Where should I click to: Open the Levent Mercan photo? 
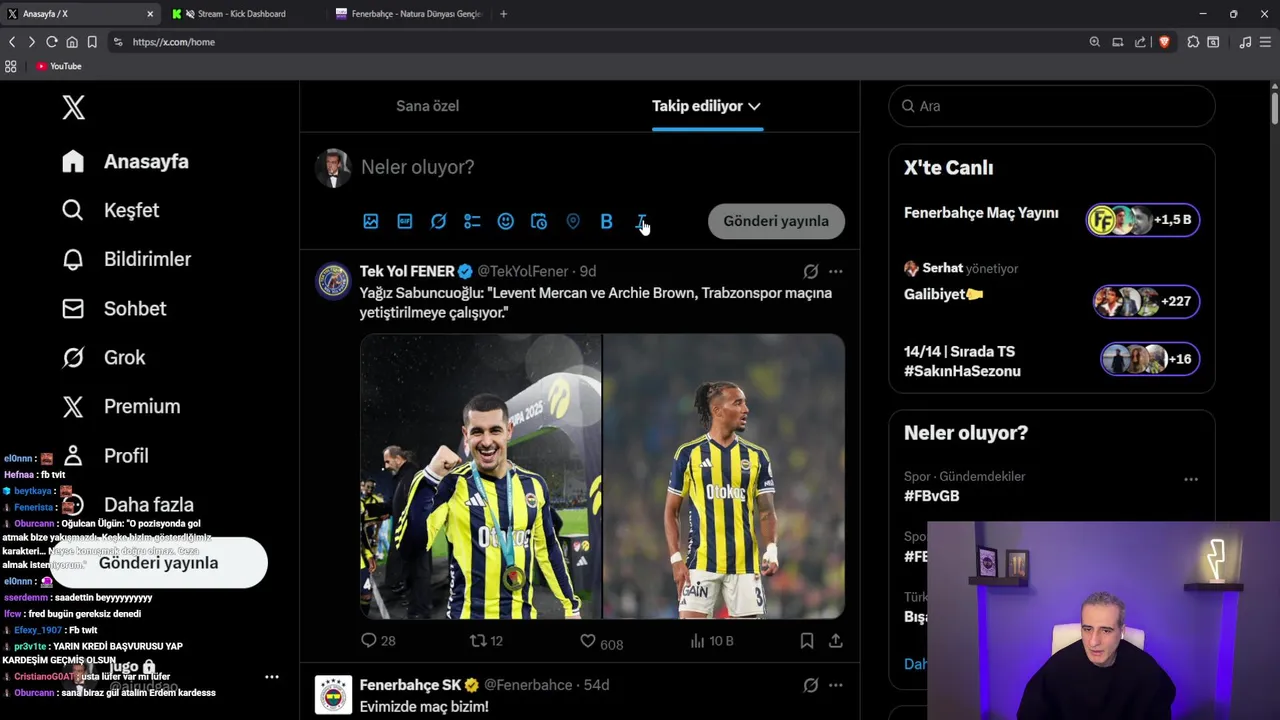480,477
